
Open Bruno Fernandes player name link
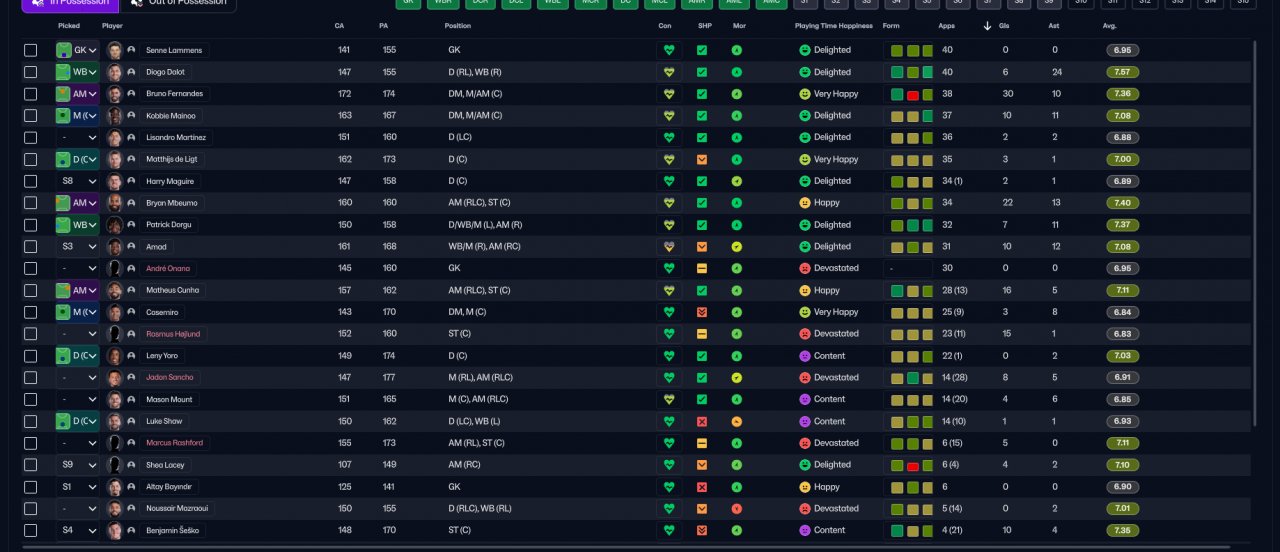click(x=174, y=94)
